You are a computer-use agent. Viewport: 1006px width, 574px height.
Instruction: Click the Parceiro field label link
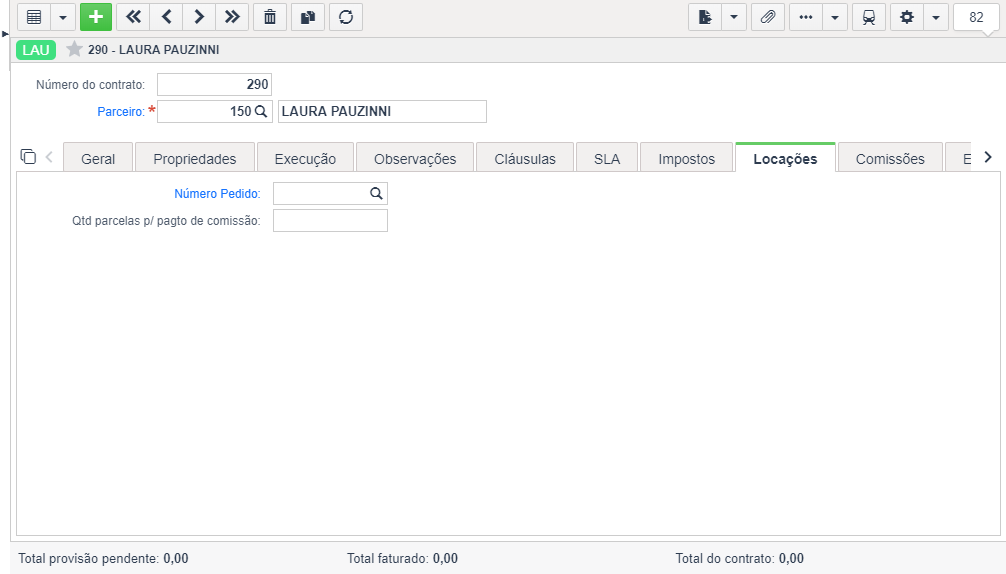[121, 112]
